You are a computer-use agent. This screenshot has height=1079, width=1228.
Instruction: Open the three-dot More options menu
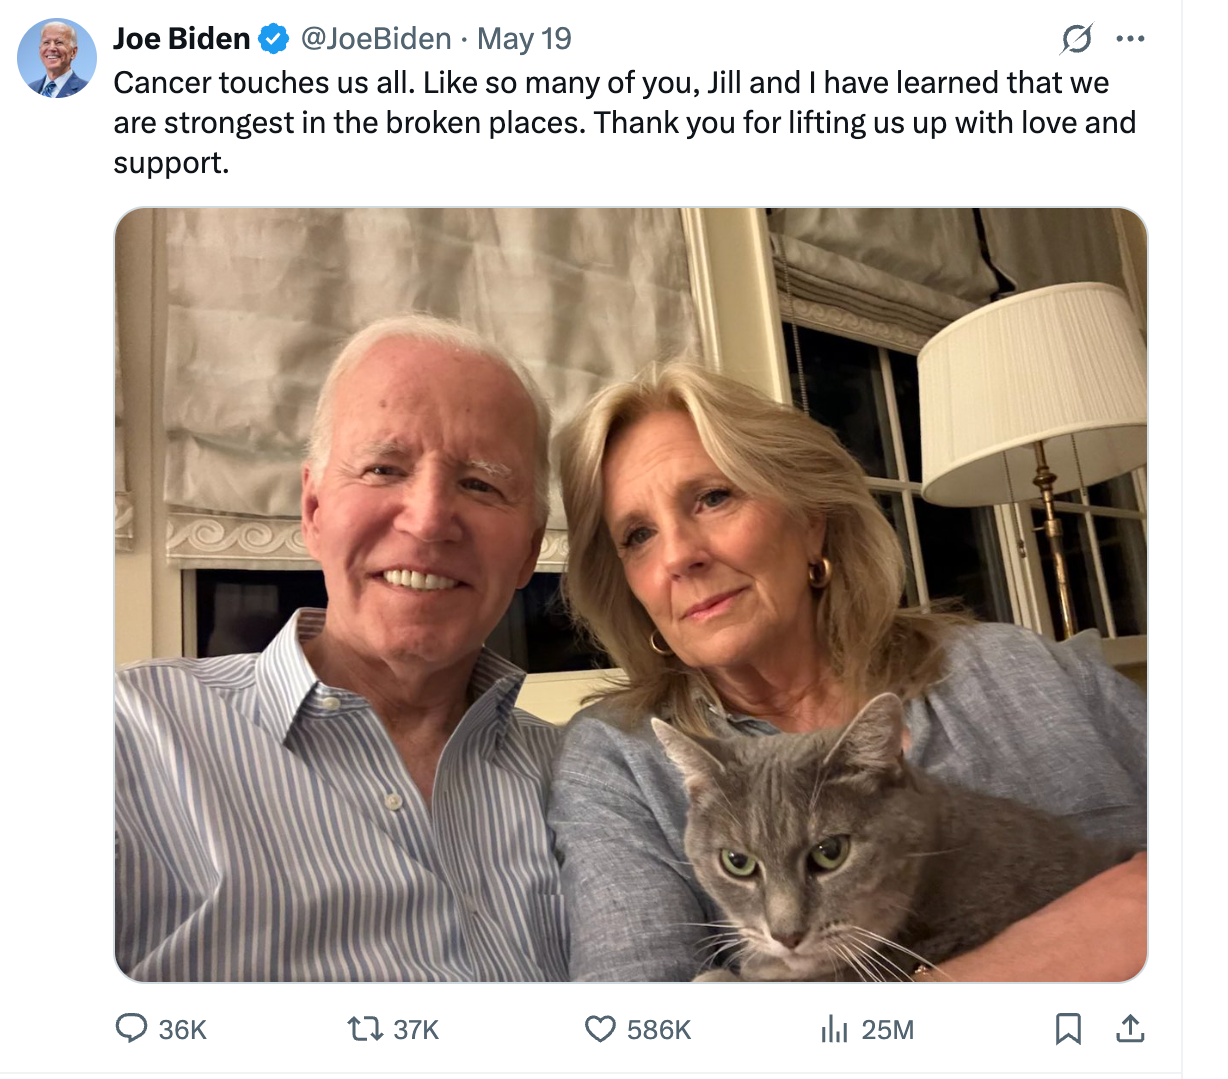(x=1130, y=39)
